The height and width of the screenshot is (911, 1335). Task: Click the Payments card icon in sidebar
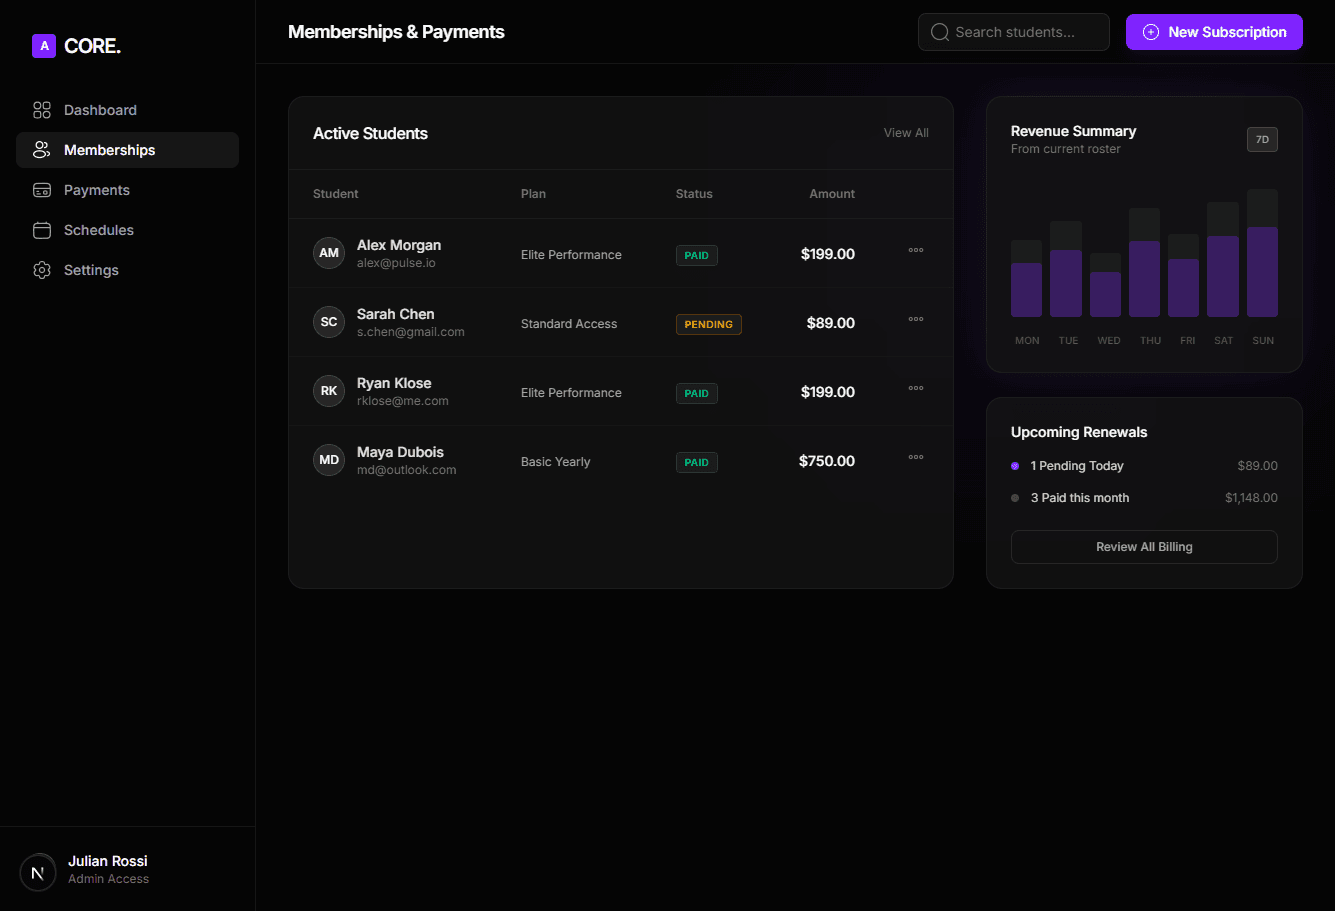pos(42,190)
